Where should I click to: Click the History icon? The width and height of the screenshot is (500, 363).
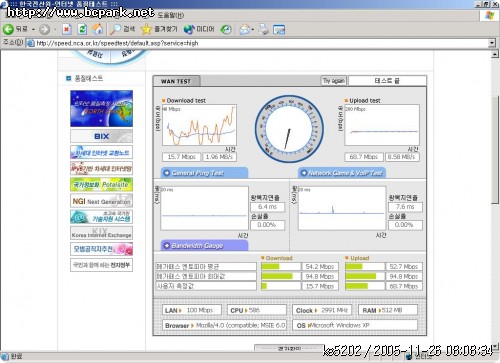(x=226, y=29)
